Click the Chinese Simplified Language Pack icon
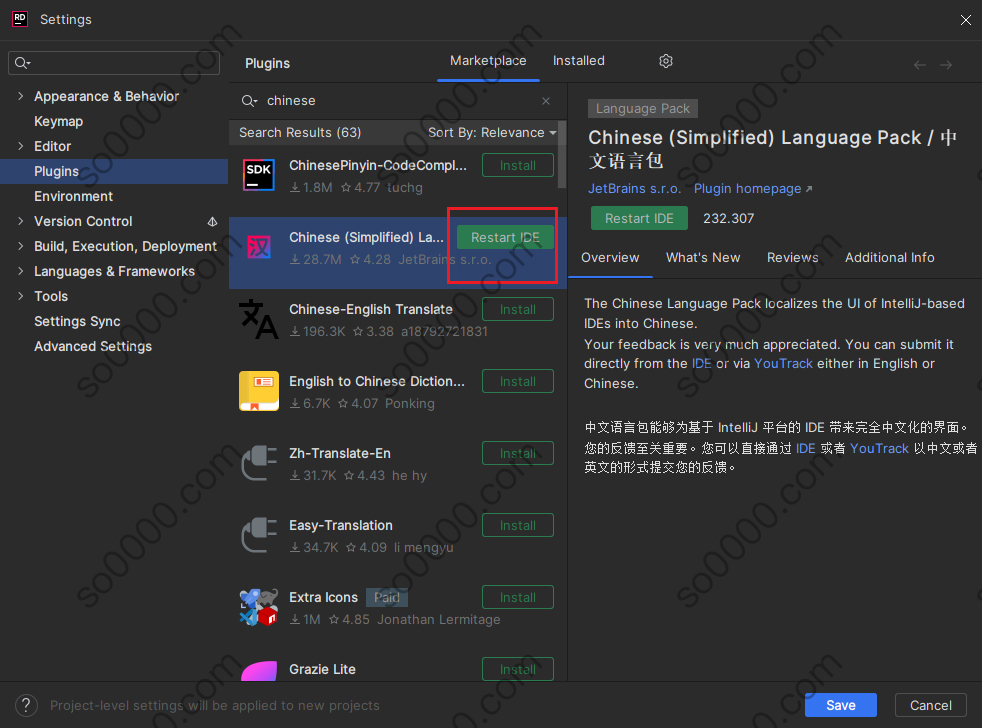Image resolution: width=982 pixels, height=728 pixels. point(259,247)
